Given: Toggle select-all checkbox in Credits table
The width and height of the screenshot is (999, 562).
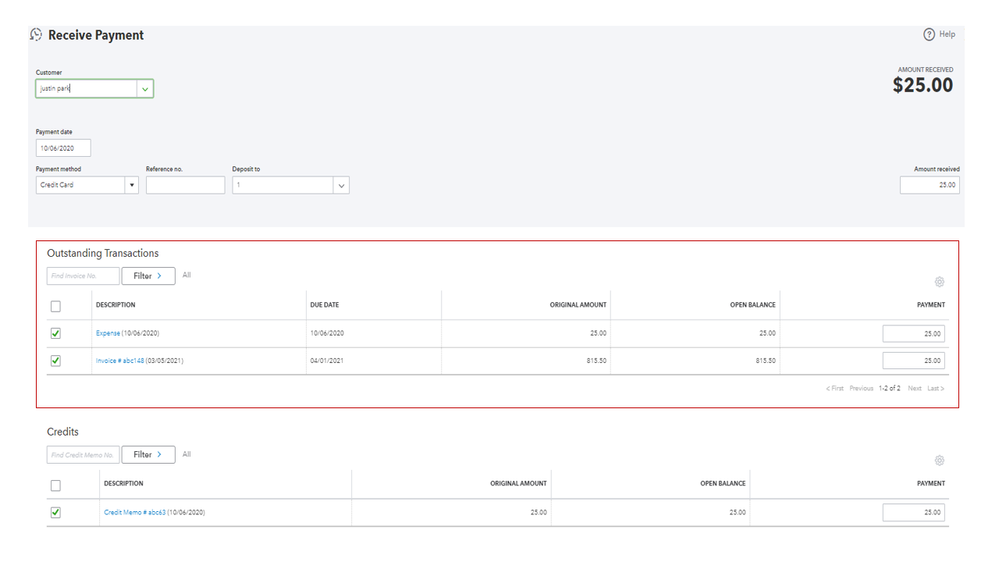Looking at the screenshot, I should pyautogui.click(x=56, y=485).
